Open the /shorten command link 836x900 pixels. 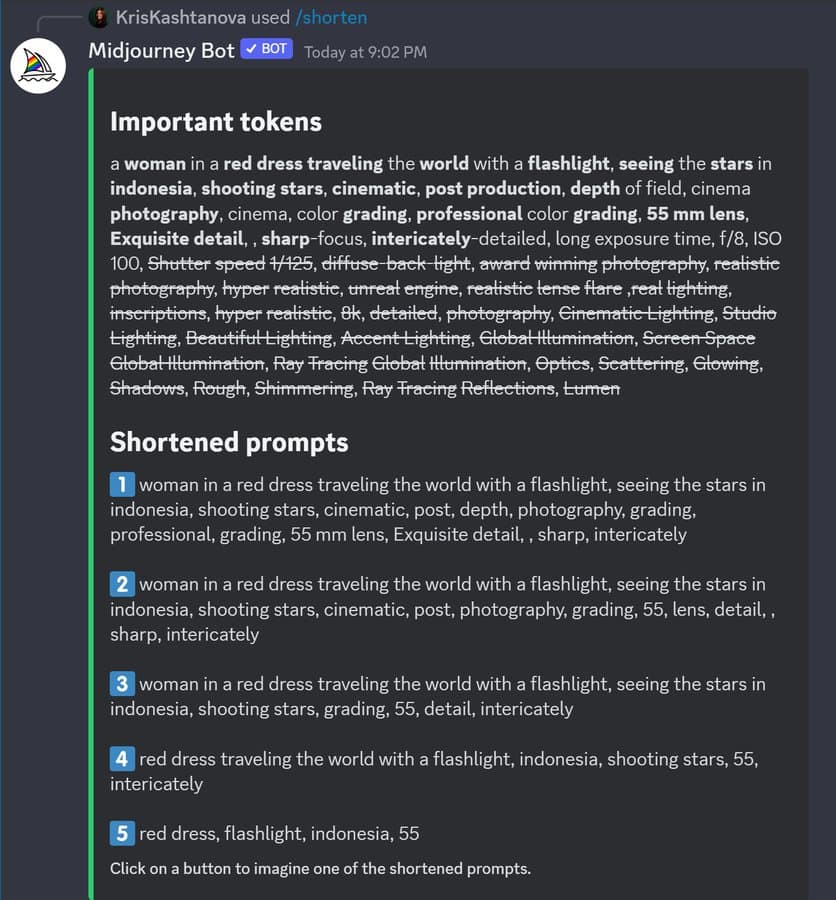pos(331,18)
